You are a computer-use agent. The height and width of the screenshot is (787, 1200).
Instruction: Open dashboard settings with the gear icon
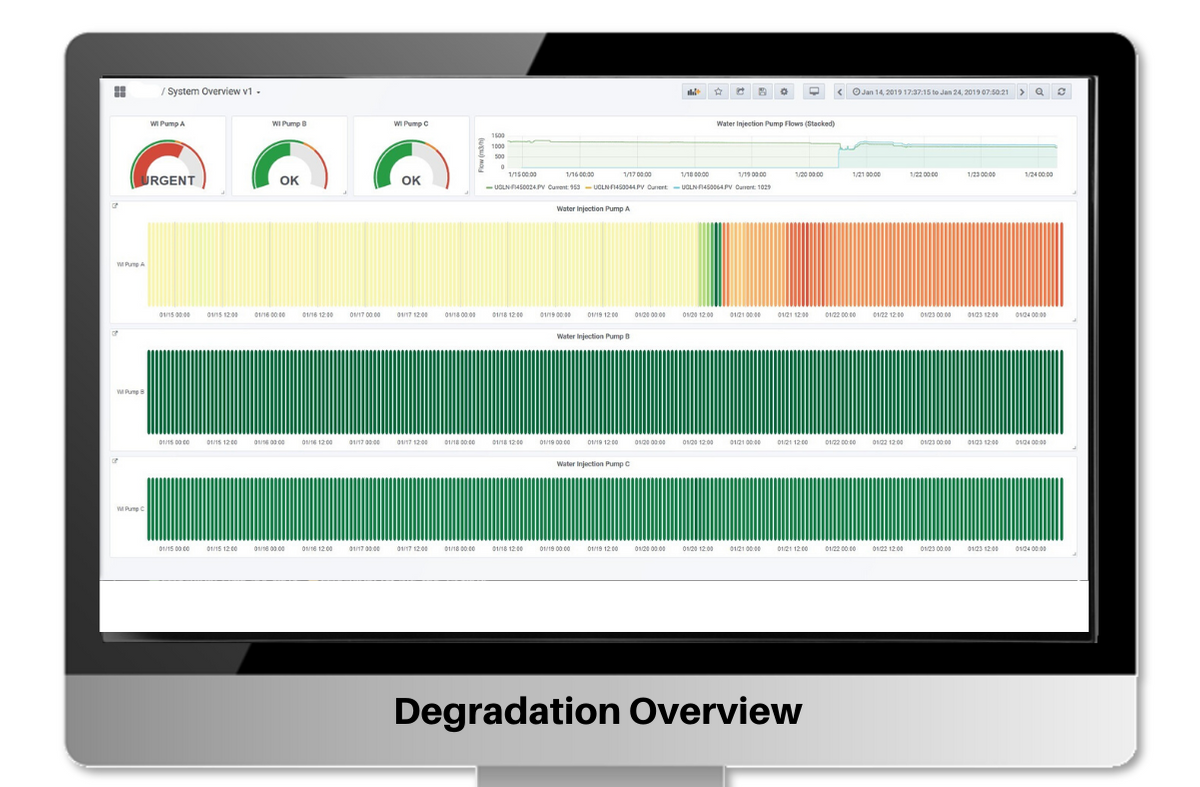click(785, 91)
